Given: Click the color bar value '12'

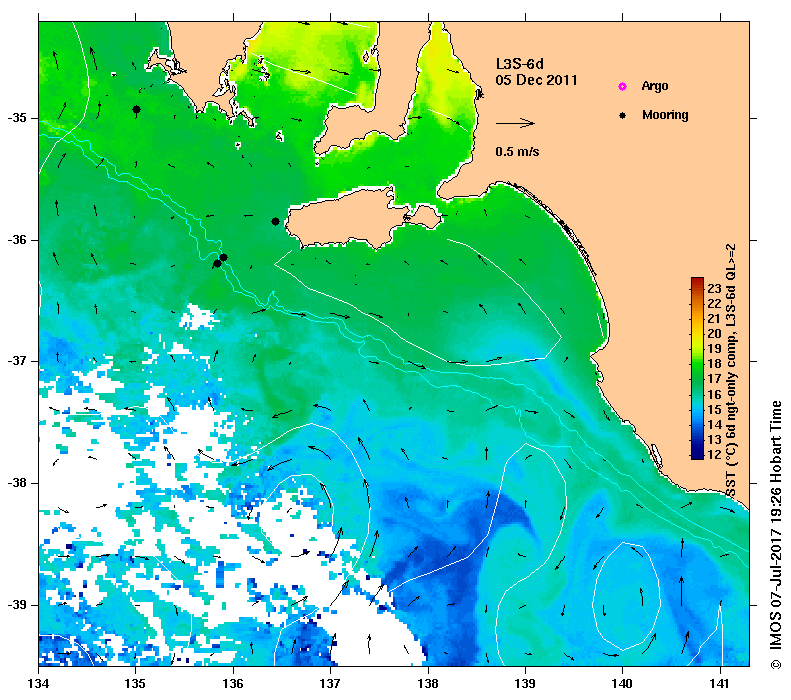Looking at the screenshot, I should (x=714, y=454).
